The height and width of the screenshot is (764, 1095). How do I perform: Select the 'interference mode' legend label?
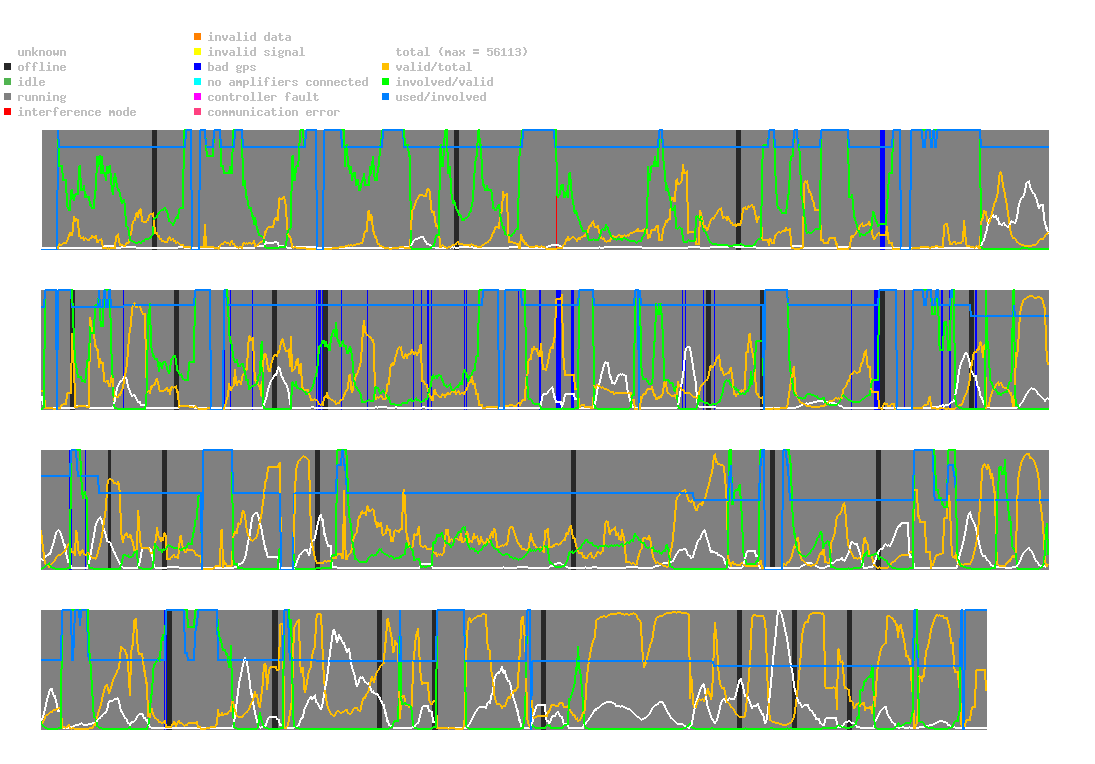[x=77, y=112]
